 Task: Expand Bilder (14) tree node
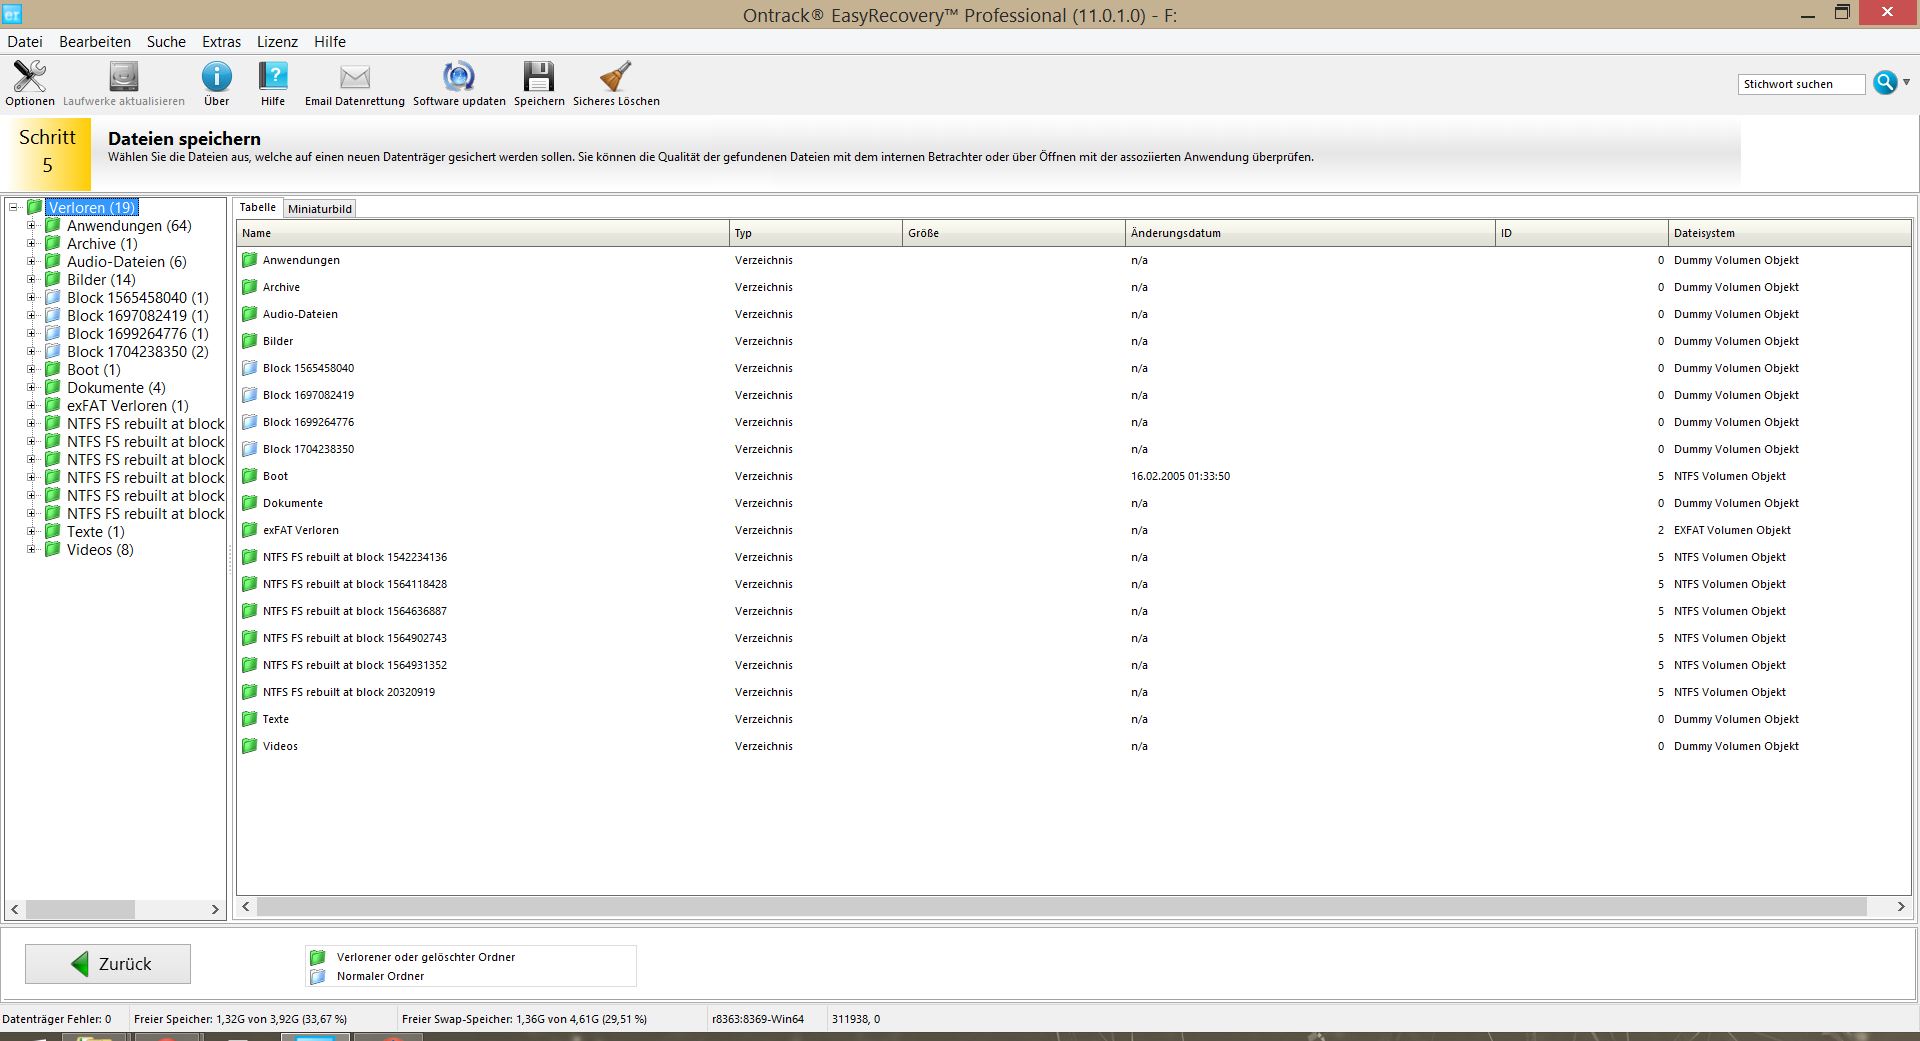click(x=31, y=280)
